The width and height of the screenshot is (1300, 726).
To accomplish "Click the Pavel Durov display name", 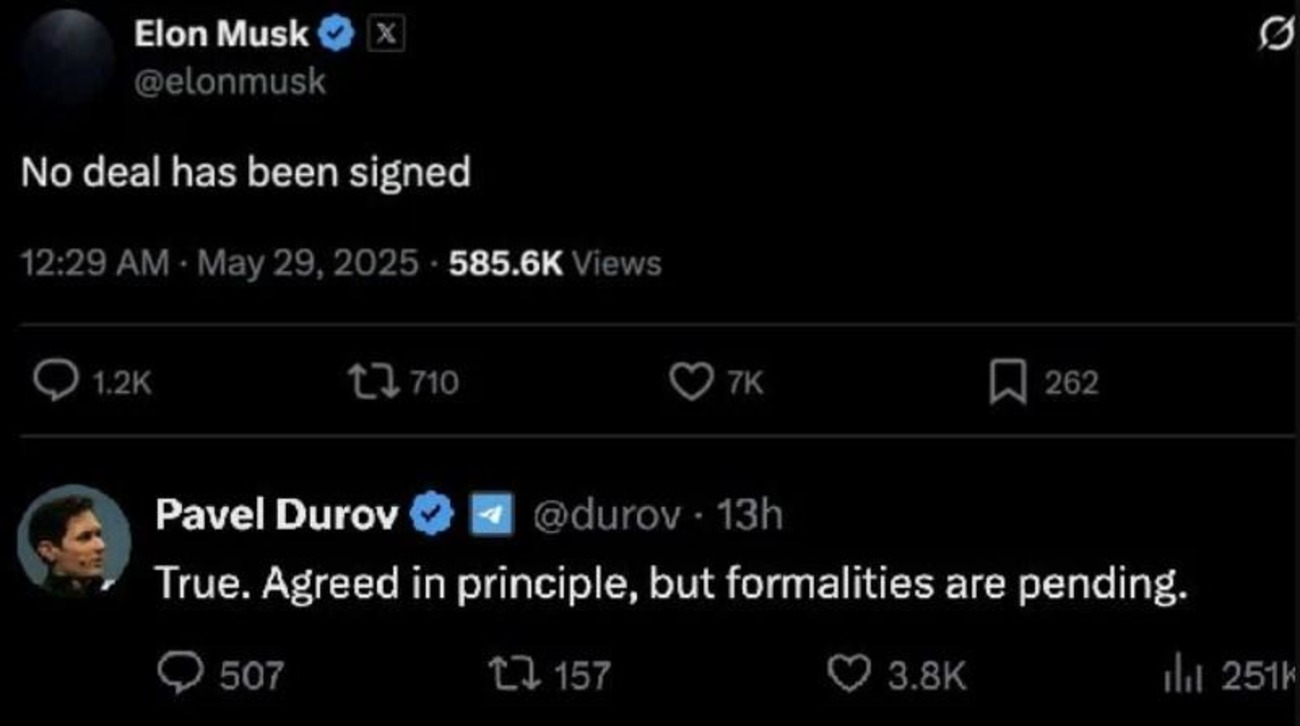I will [277, 515].
